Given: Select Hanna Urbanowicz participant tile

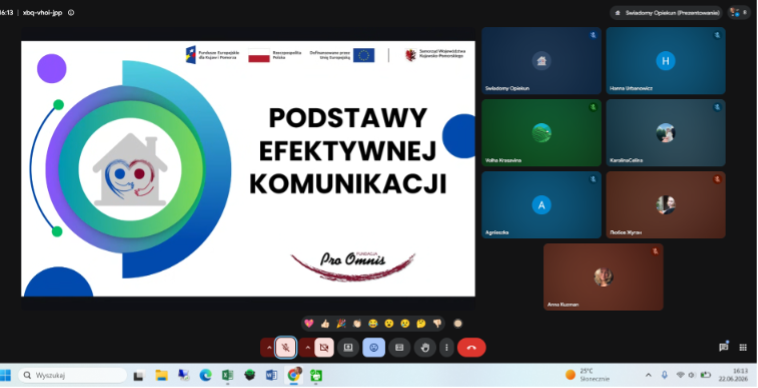Looking at the screenshot, I should click(x=666, y=60).
